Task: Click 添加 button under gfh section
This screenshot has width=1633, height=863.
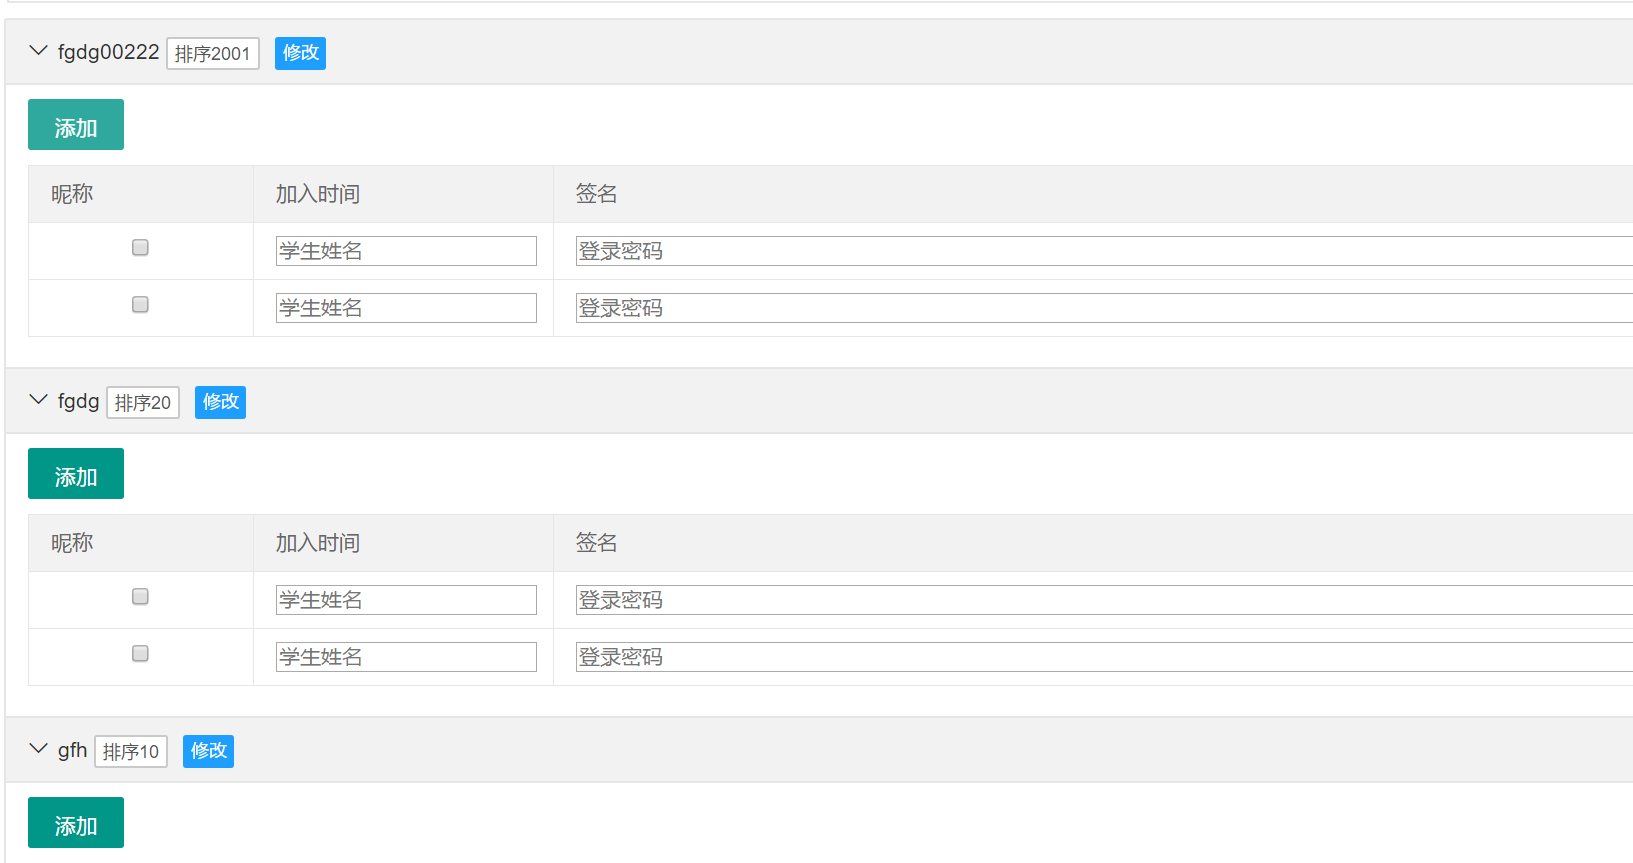Action: click(x=76, y=823)
